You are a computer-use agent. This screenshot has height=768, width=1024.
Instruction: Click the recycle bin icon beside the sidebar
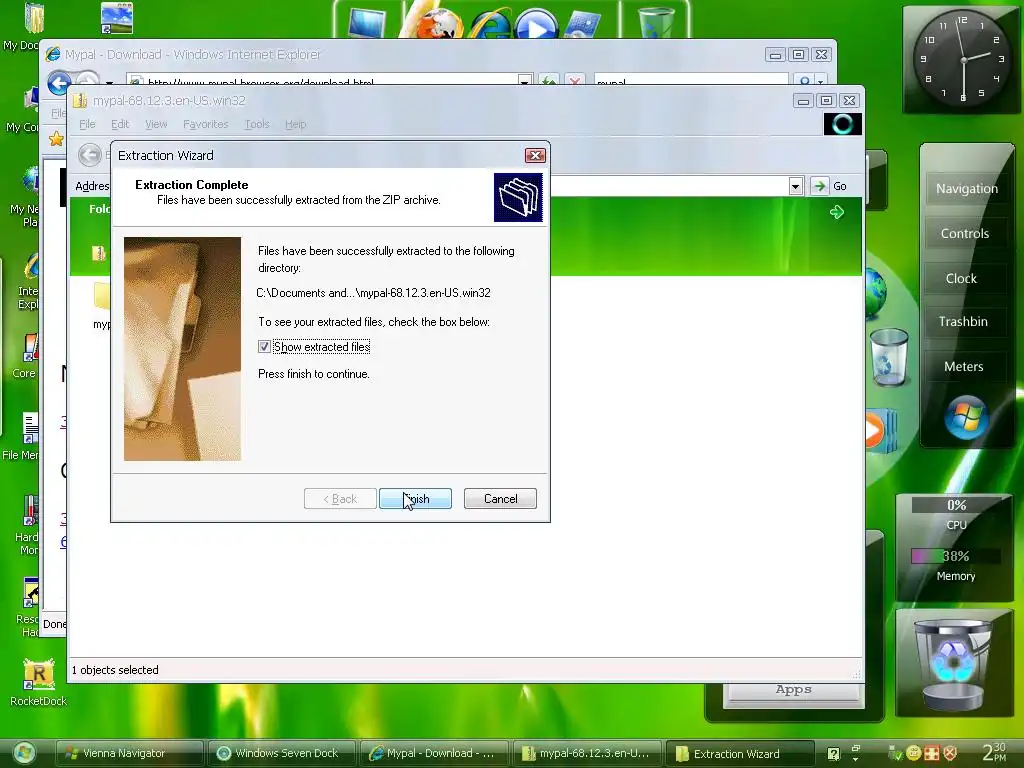point(889,357)
